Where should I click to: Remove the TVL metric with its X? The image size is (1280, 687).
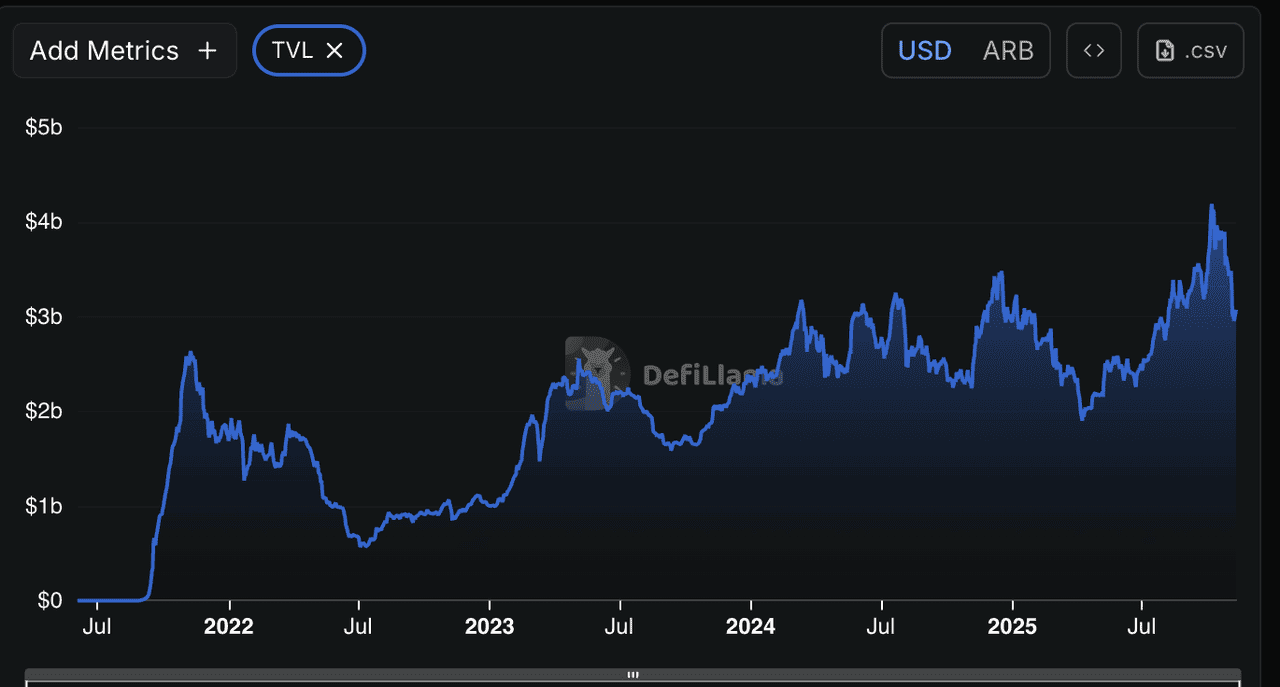[335, 51]
